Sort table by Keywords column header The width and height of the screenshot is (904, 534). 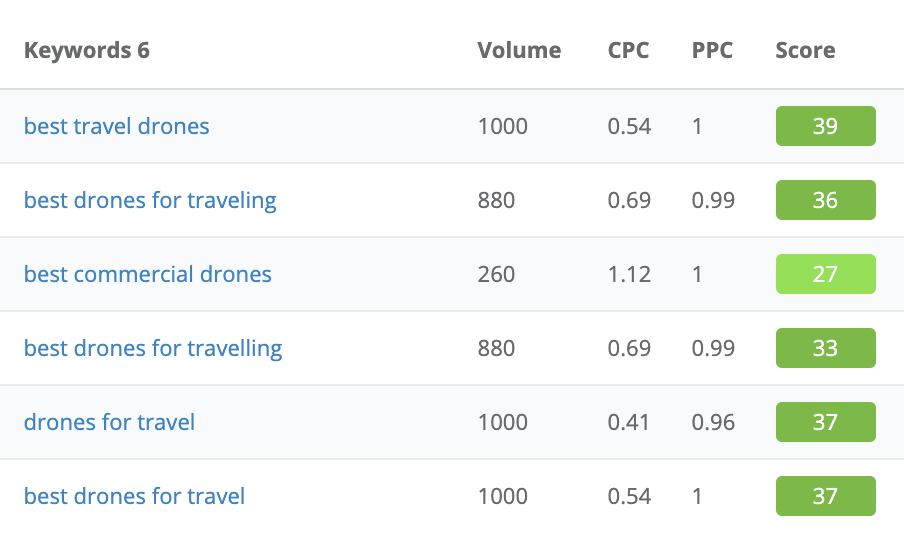tap(87, 50)
